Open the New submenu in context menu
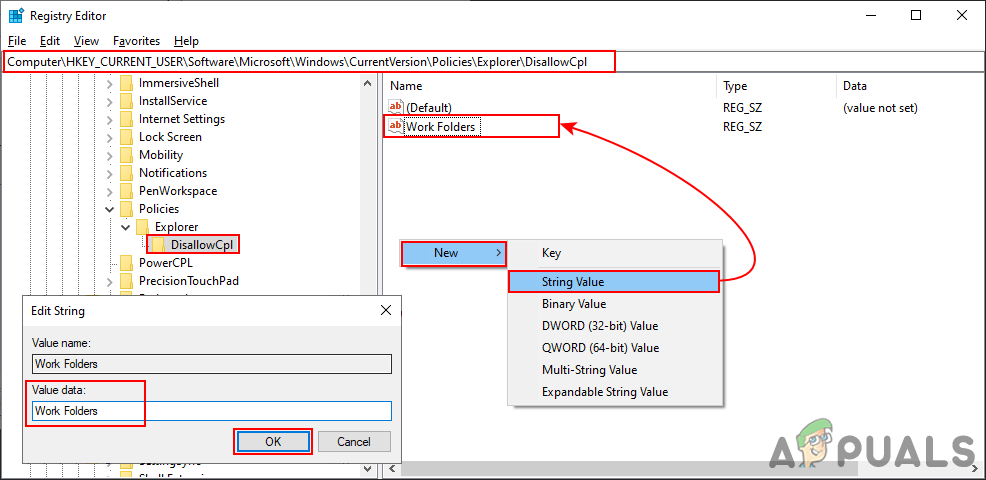986x480 pixels. pos(453,253)
